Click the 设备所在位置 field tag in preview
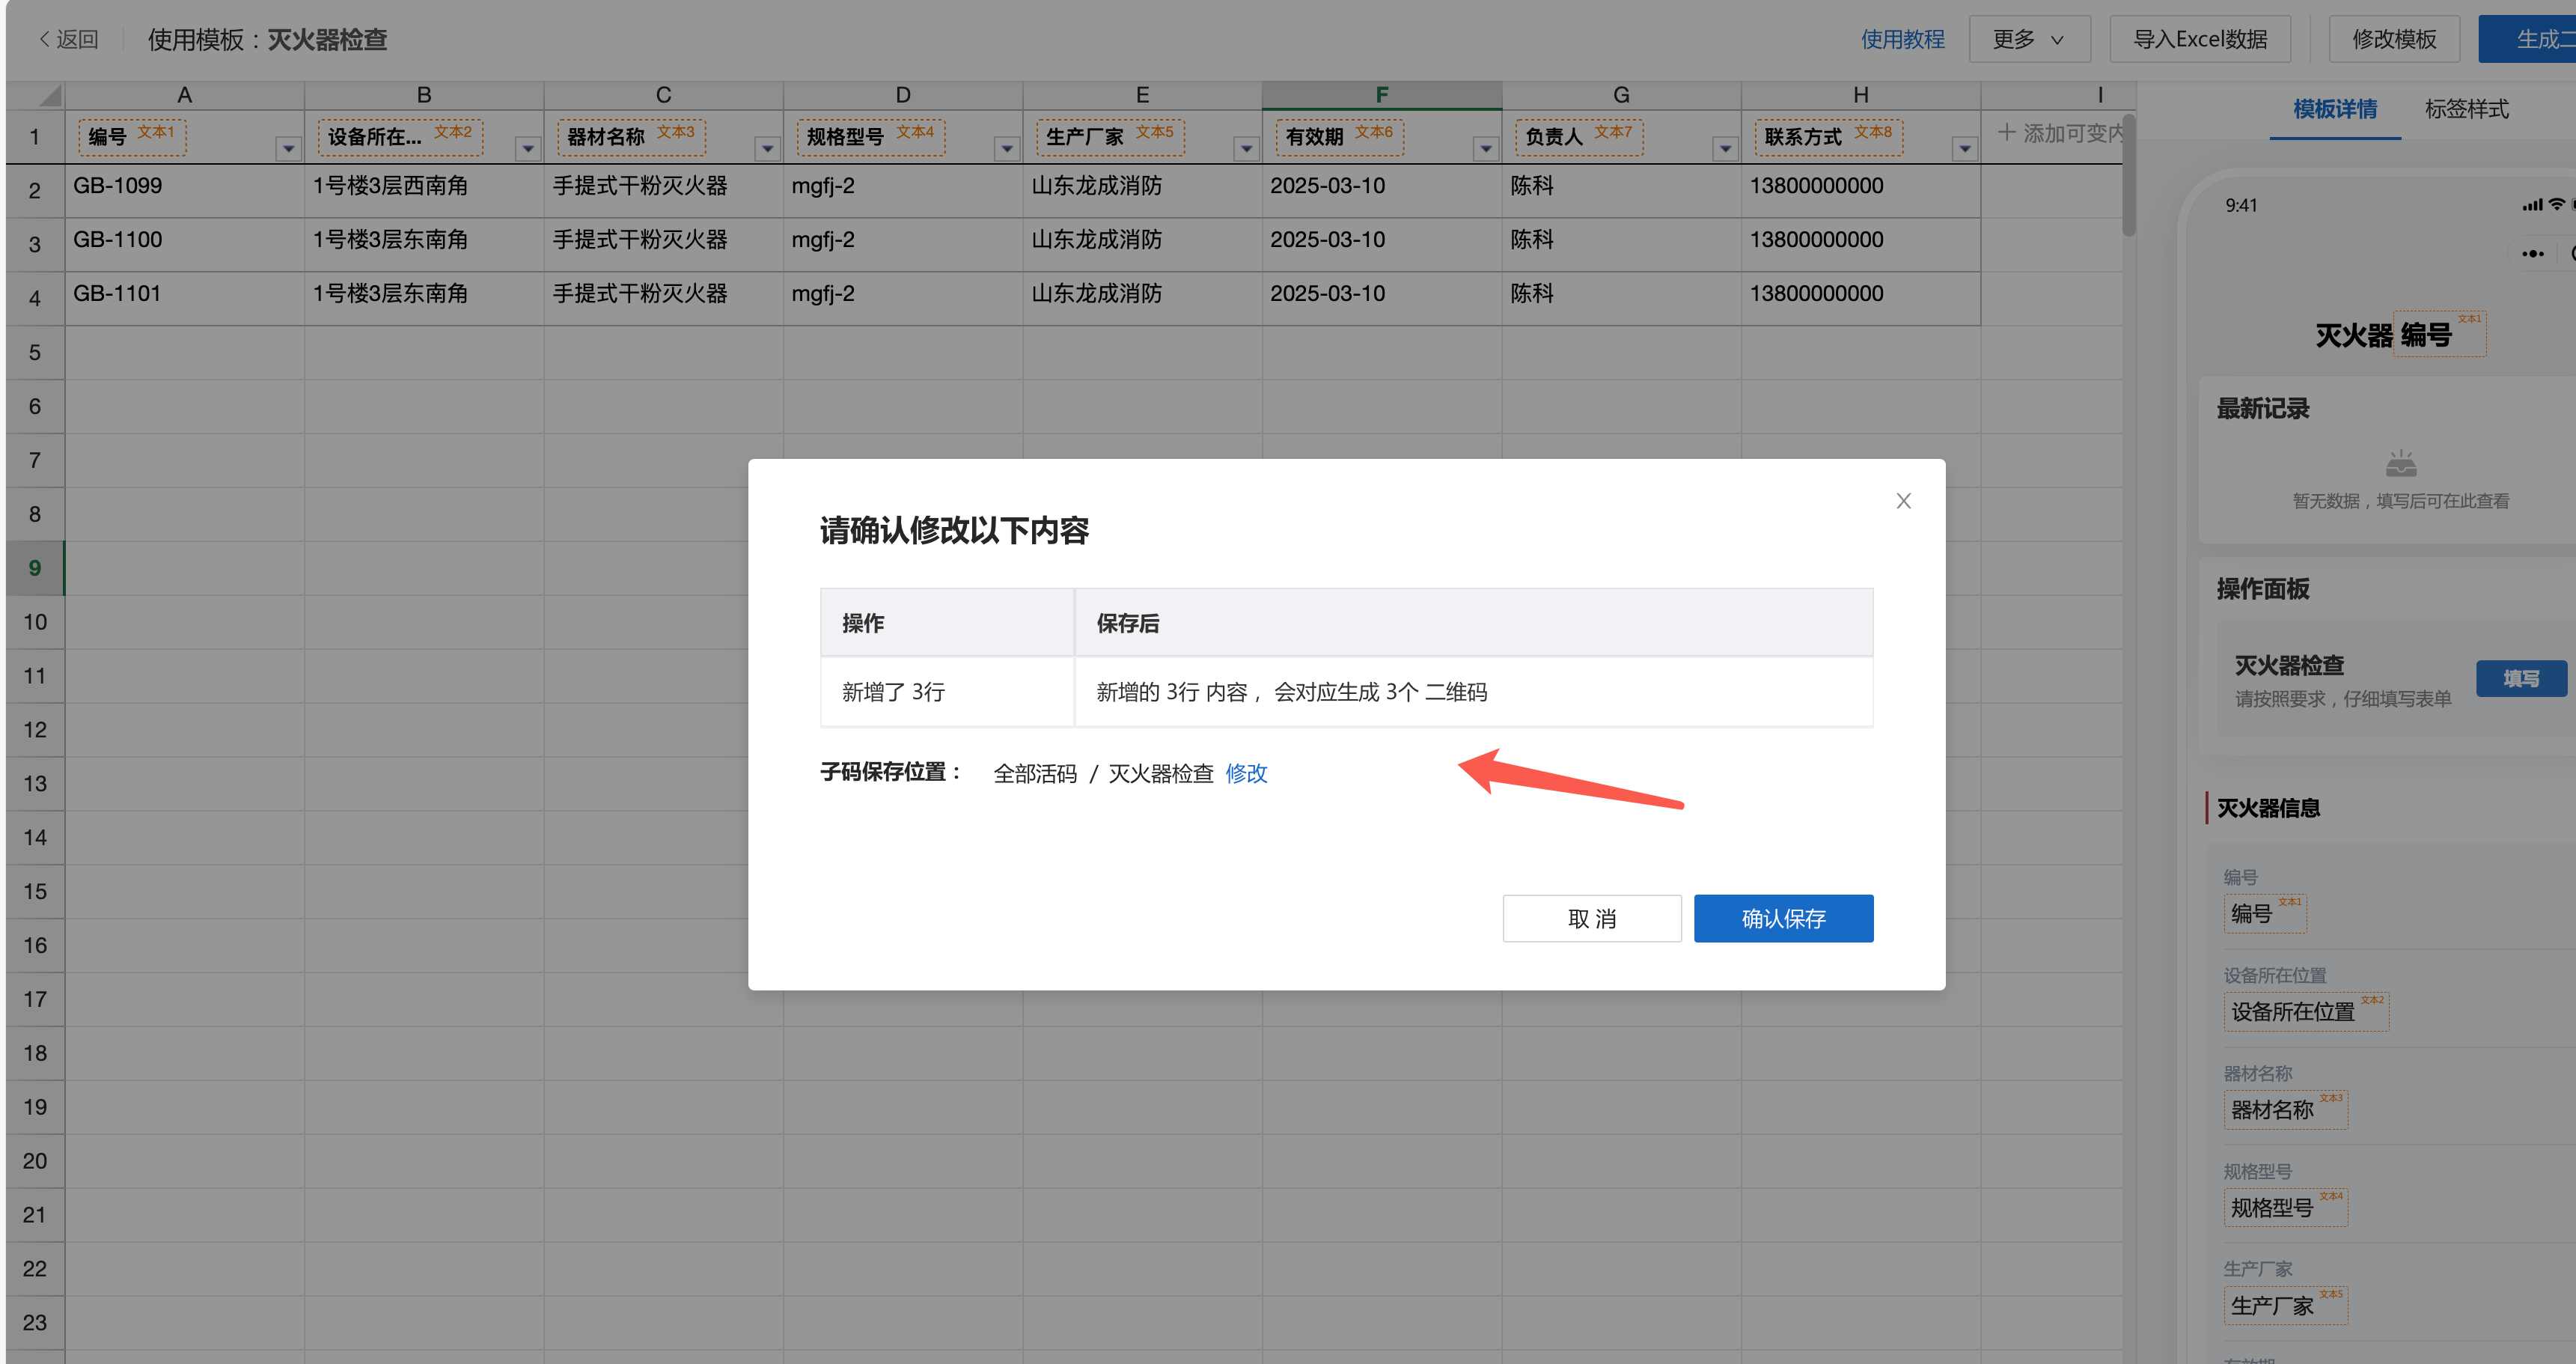The height and width of the screenshot is (1364, 2576). pos(2306,1011)
